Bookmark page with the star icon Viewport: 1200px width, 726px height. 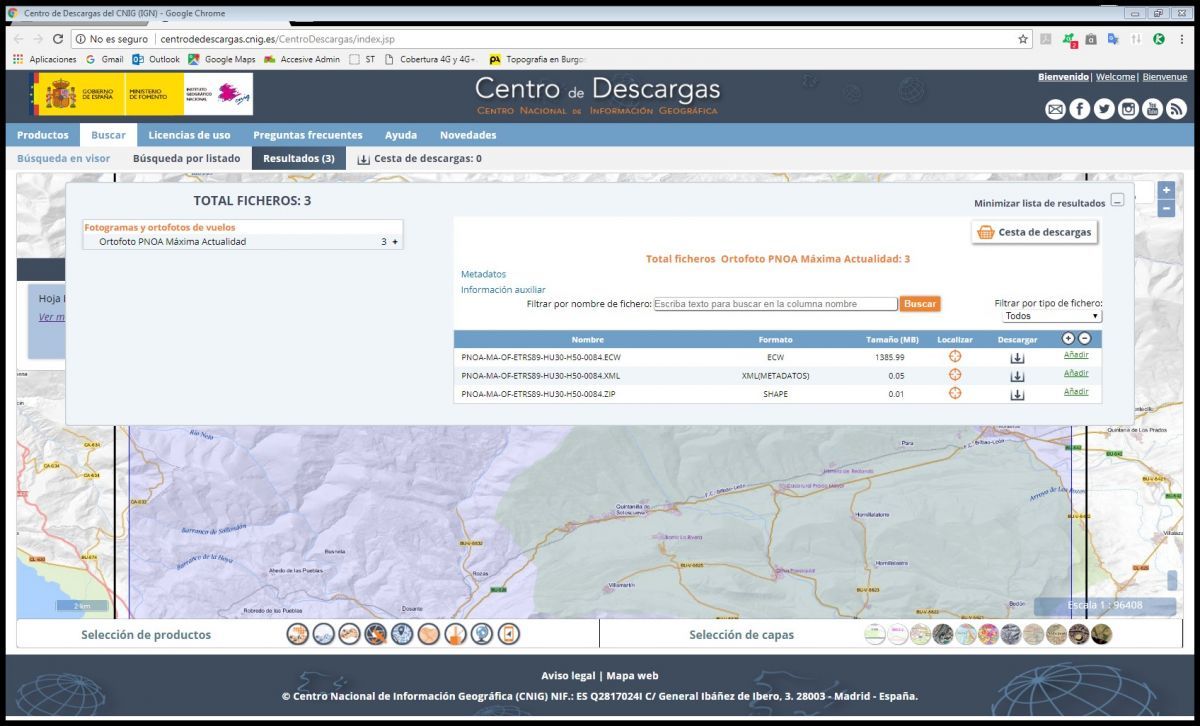pyautogui.click(x=1023, y=39)
